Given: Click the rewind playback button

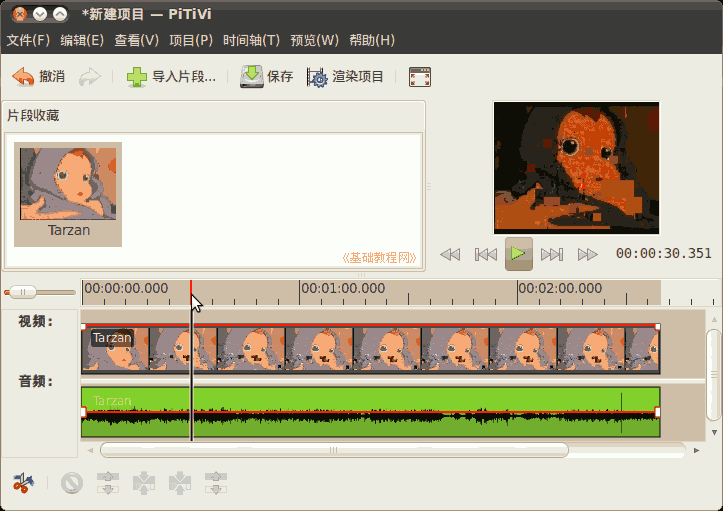Looking at the screenshot, I should point(450,254).
